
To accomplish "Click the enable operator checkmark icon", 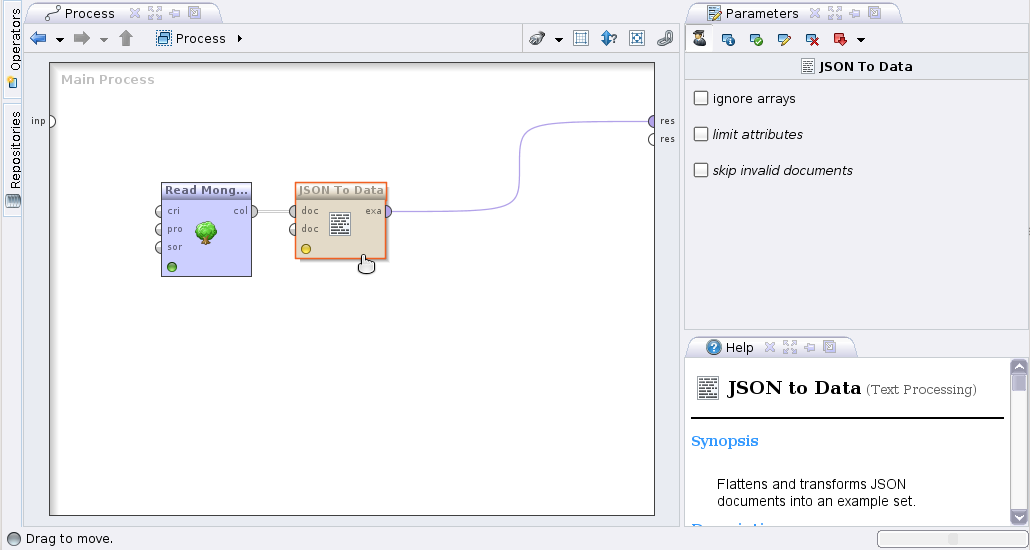I will click(x=756, y=40).
